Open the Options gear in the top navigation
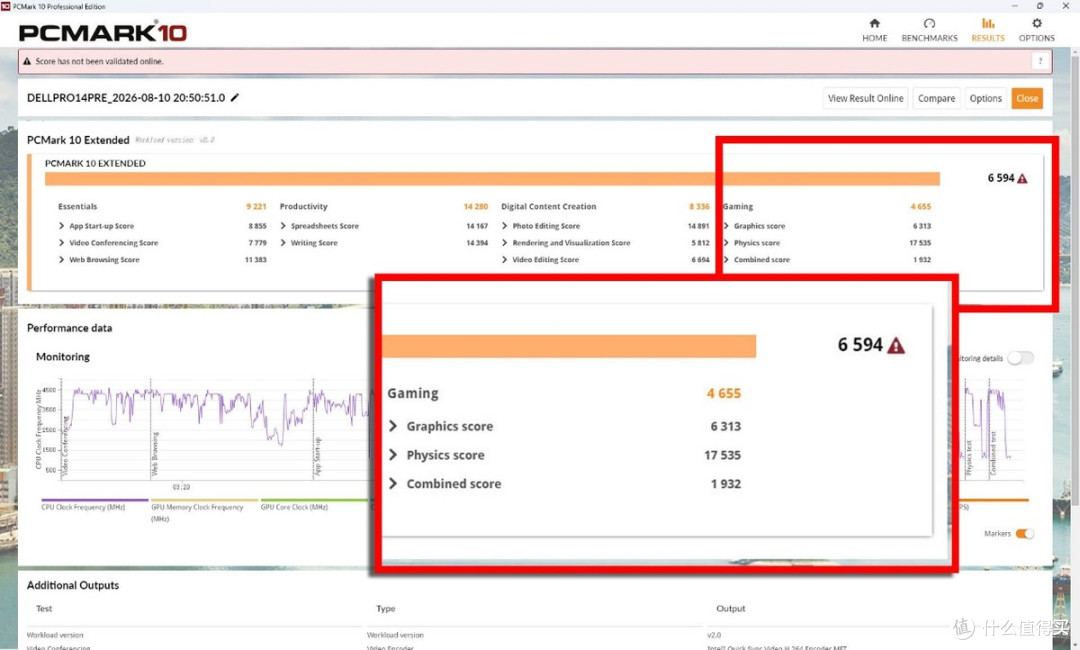 [1037, 23]
